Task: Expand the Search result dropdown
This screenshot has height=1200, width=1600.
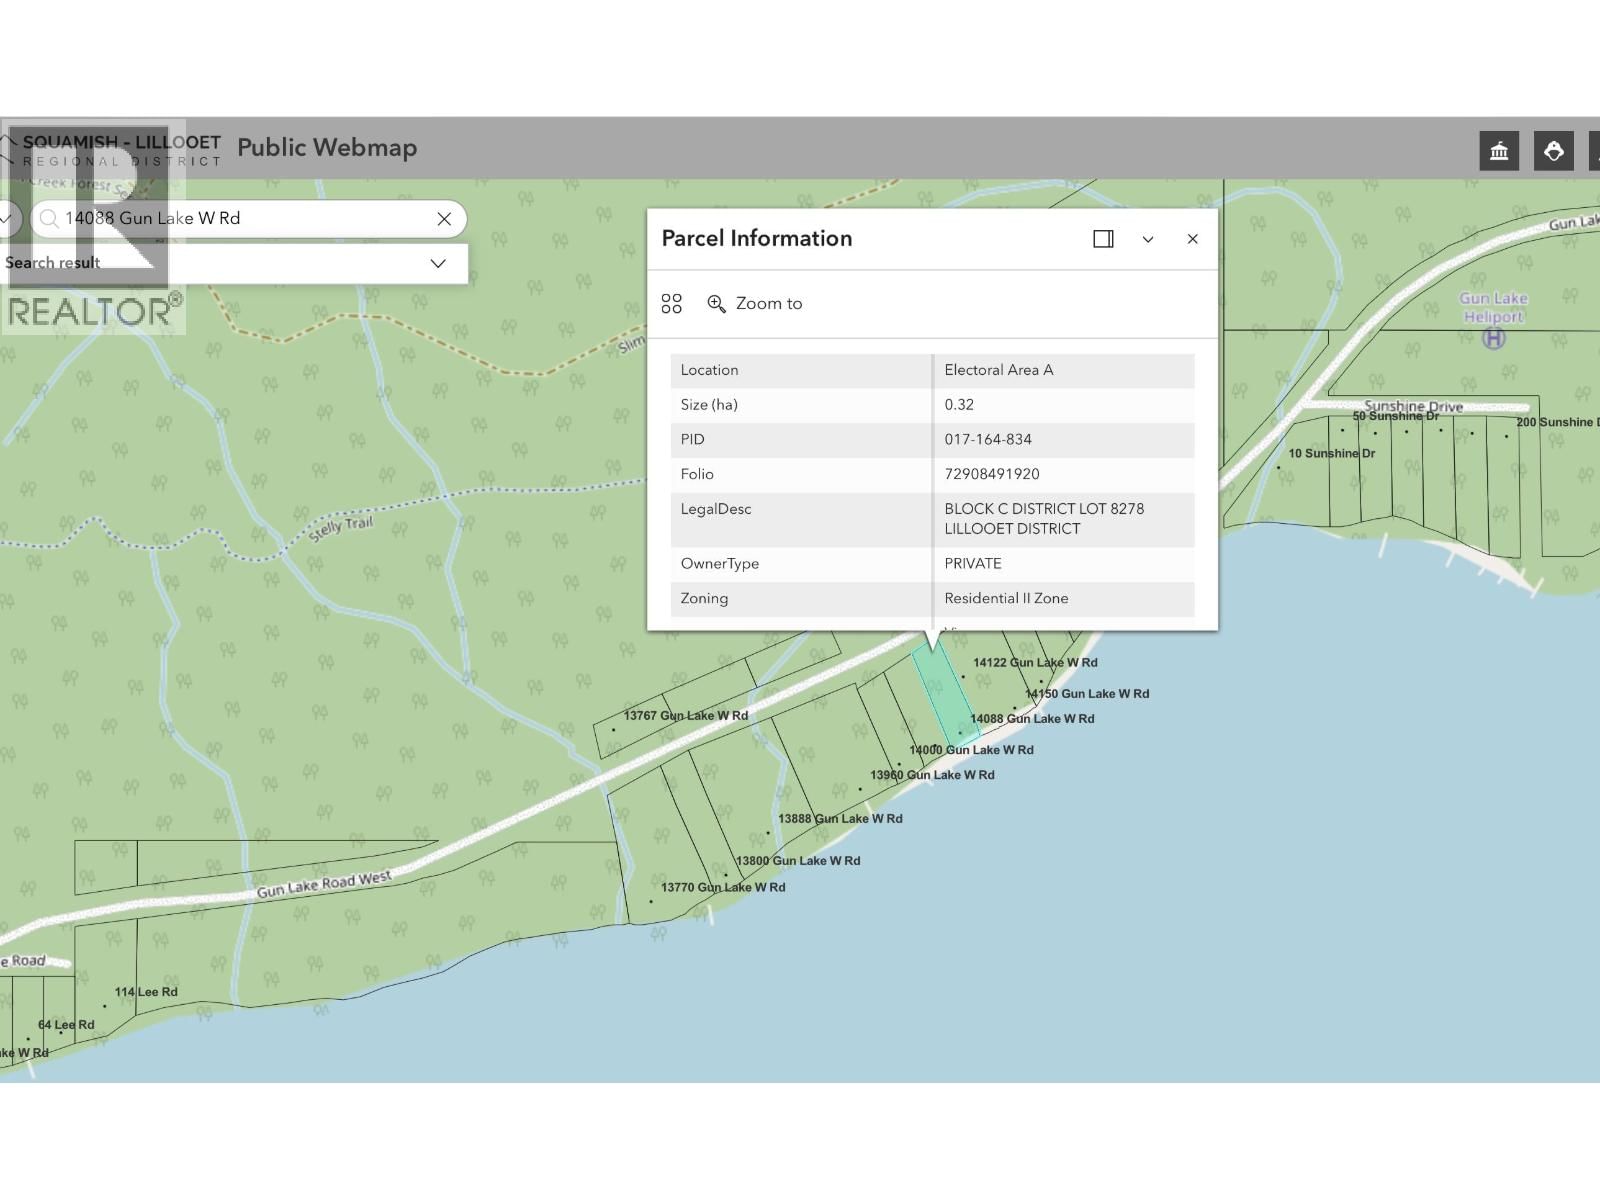Action: 437,263
